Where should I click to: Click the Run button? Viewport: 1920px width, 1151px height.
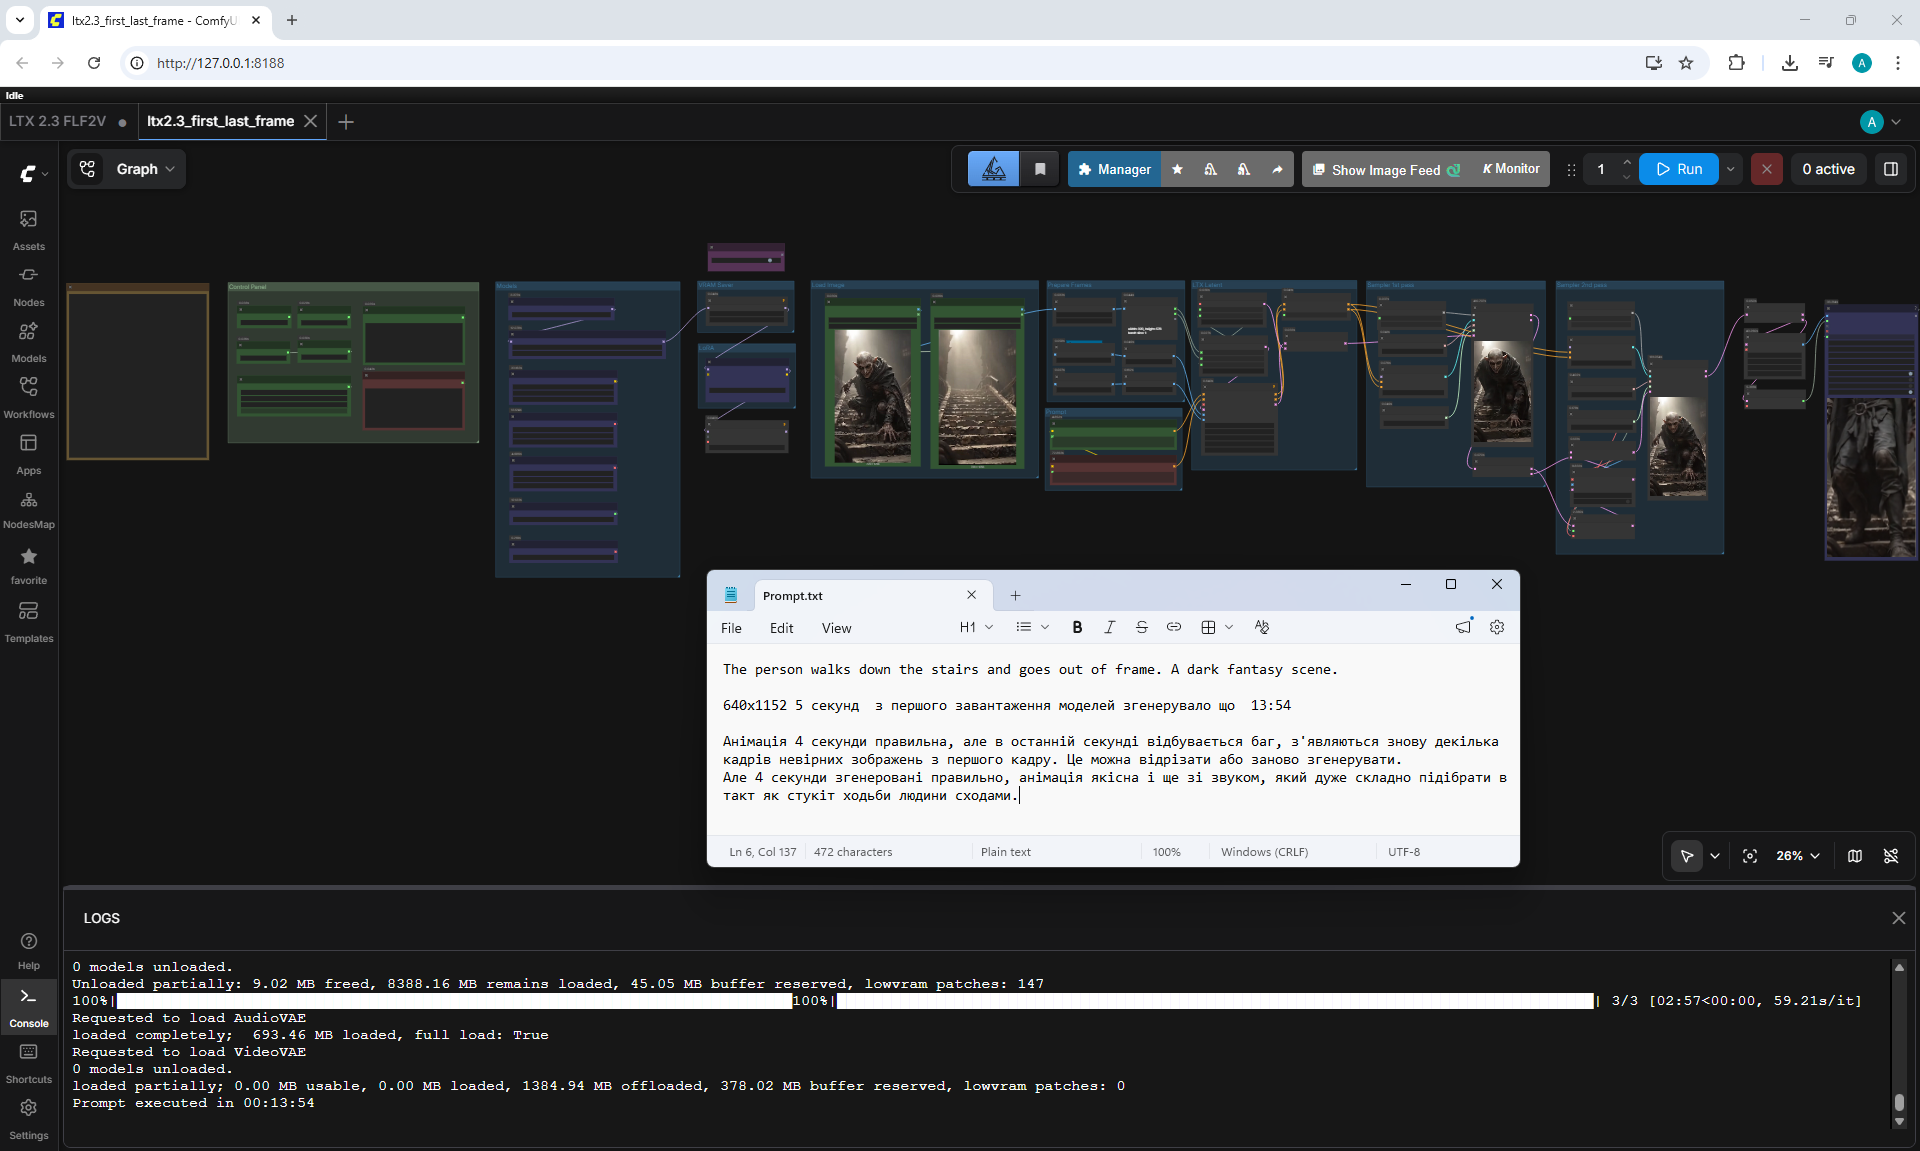pyautogui.click(x=1679, y=169)
